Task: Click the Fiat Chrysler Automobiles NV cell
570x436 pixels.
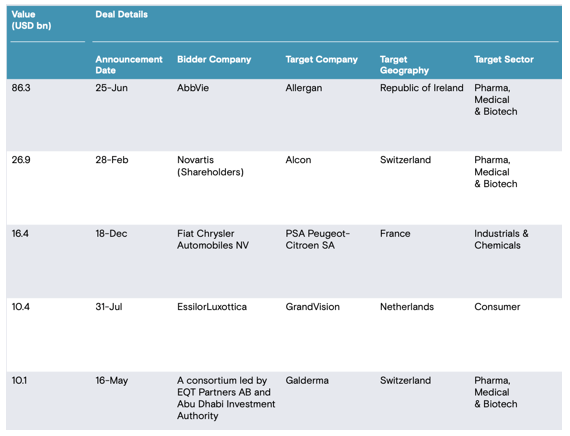Action: pos(213,239)
